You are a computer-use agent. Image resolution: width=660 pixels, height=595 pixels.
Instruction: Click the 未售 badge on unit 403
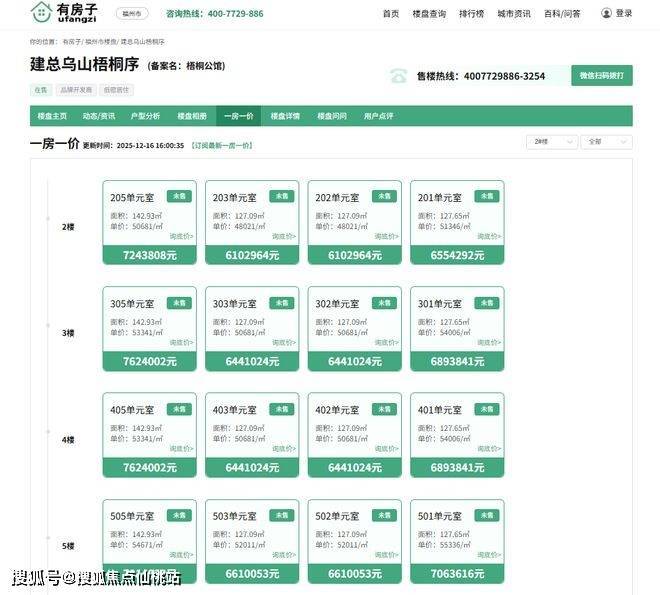click(282, 409)
